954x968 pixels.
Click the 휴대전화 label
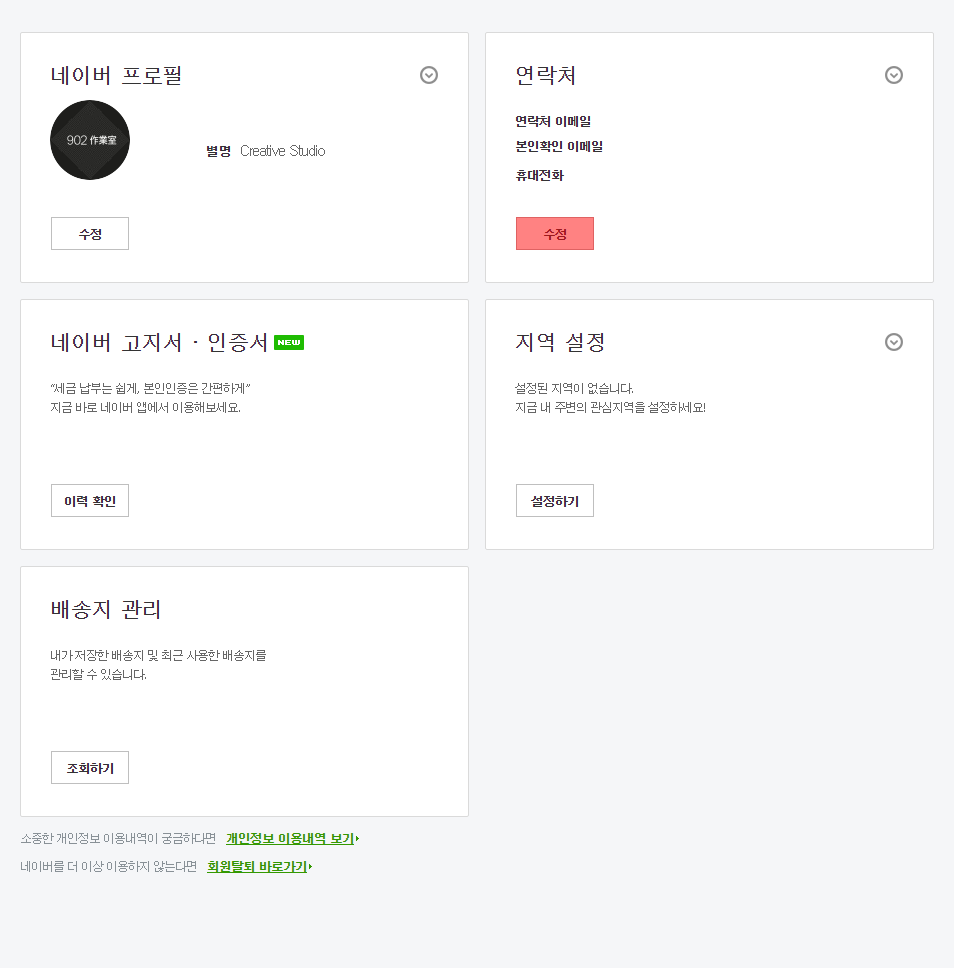click(534, 176)
